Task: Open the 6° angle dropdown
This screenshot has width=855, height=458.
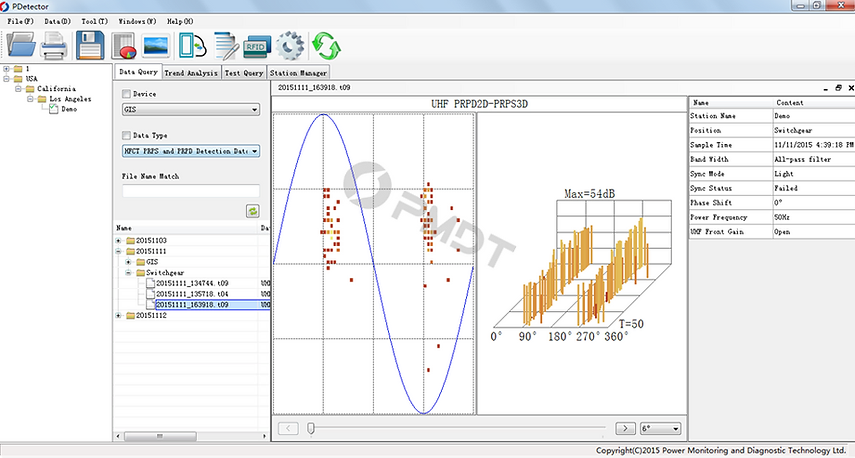Action: coord(663,428)
